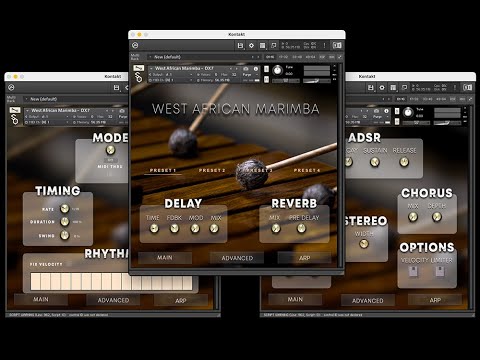Viewport: 480px width, 360px height.
Task: Click ADVANCED button in left window
Action: 113,300
